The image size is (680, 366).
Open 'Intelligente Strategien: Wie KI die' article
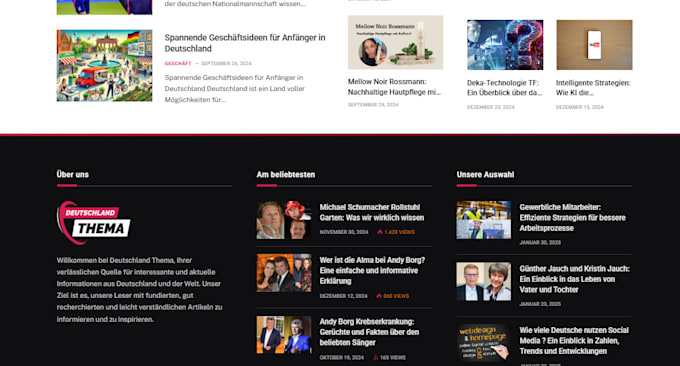pyautogui.click(x=593, y=88)
